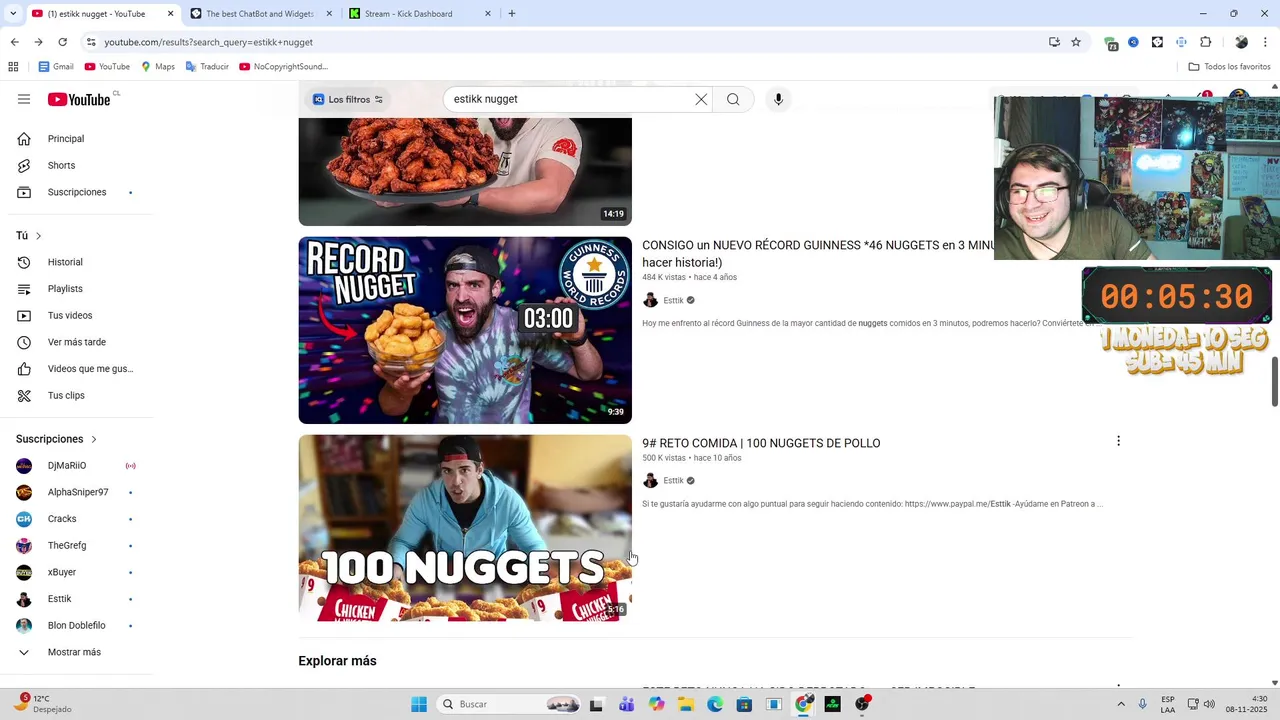This screenshot has width=1280, height=720.
Task: Open the CONSIGO un NUEVO RÉCORD GUINNESS title
Action: (818, 254)
